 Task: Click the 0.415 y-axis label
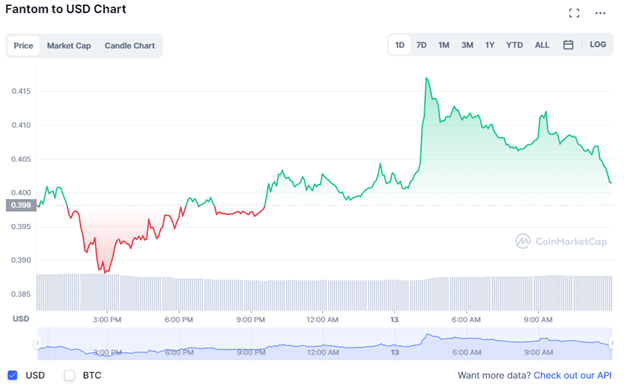pyautogui.click(x=21, y=91)
